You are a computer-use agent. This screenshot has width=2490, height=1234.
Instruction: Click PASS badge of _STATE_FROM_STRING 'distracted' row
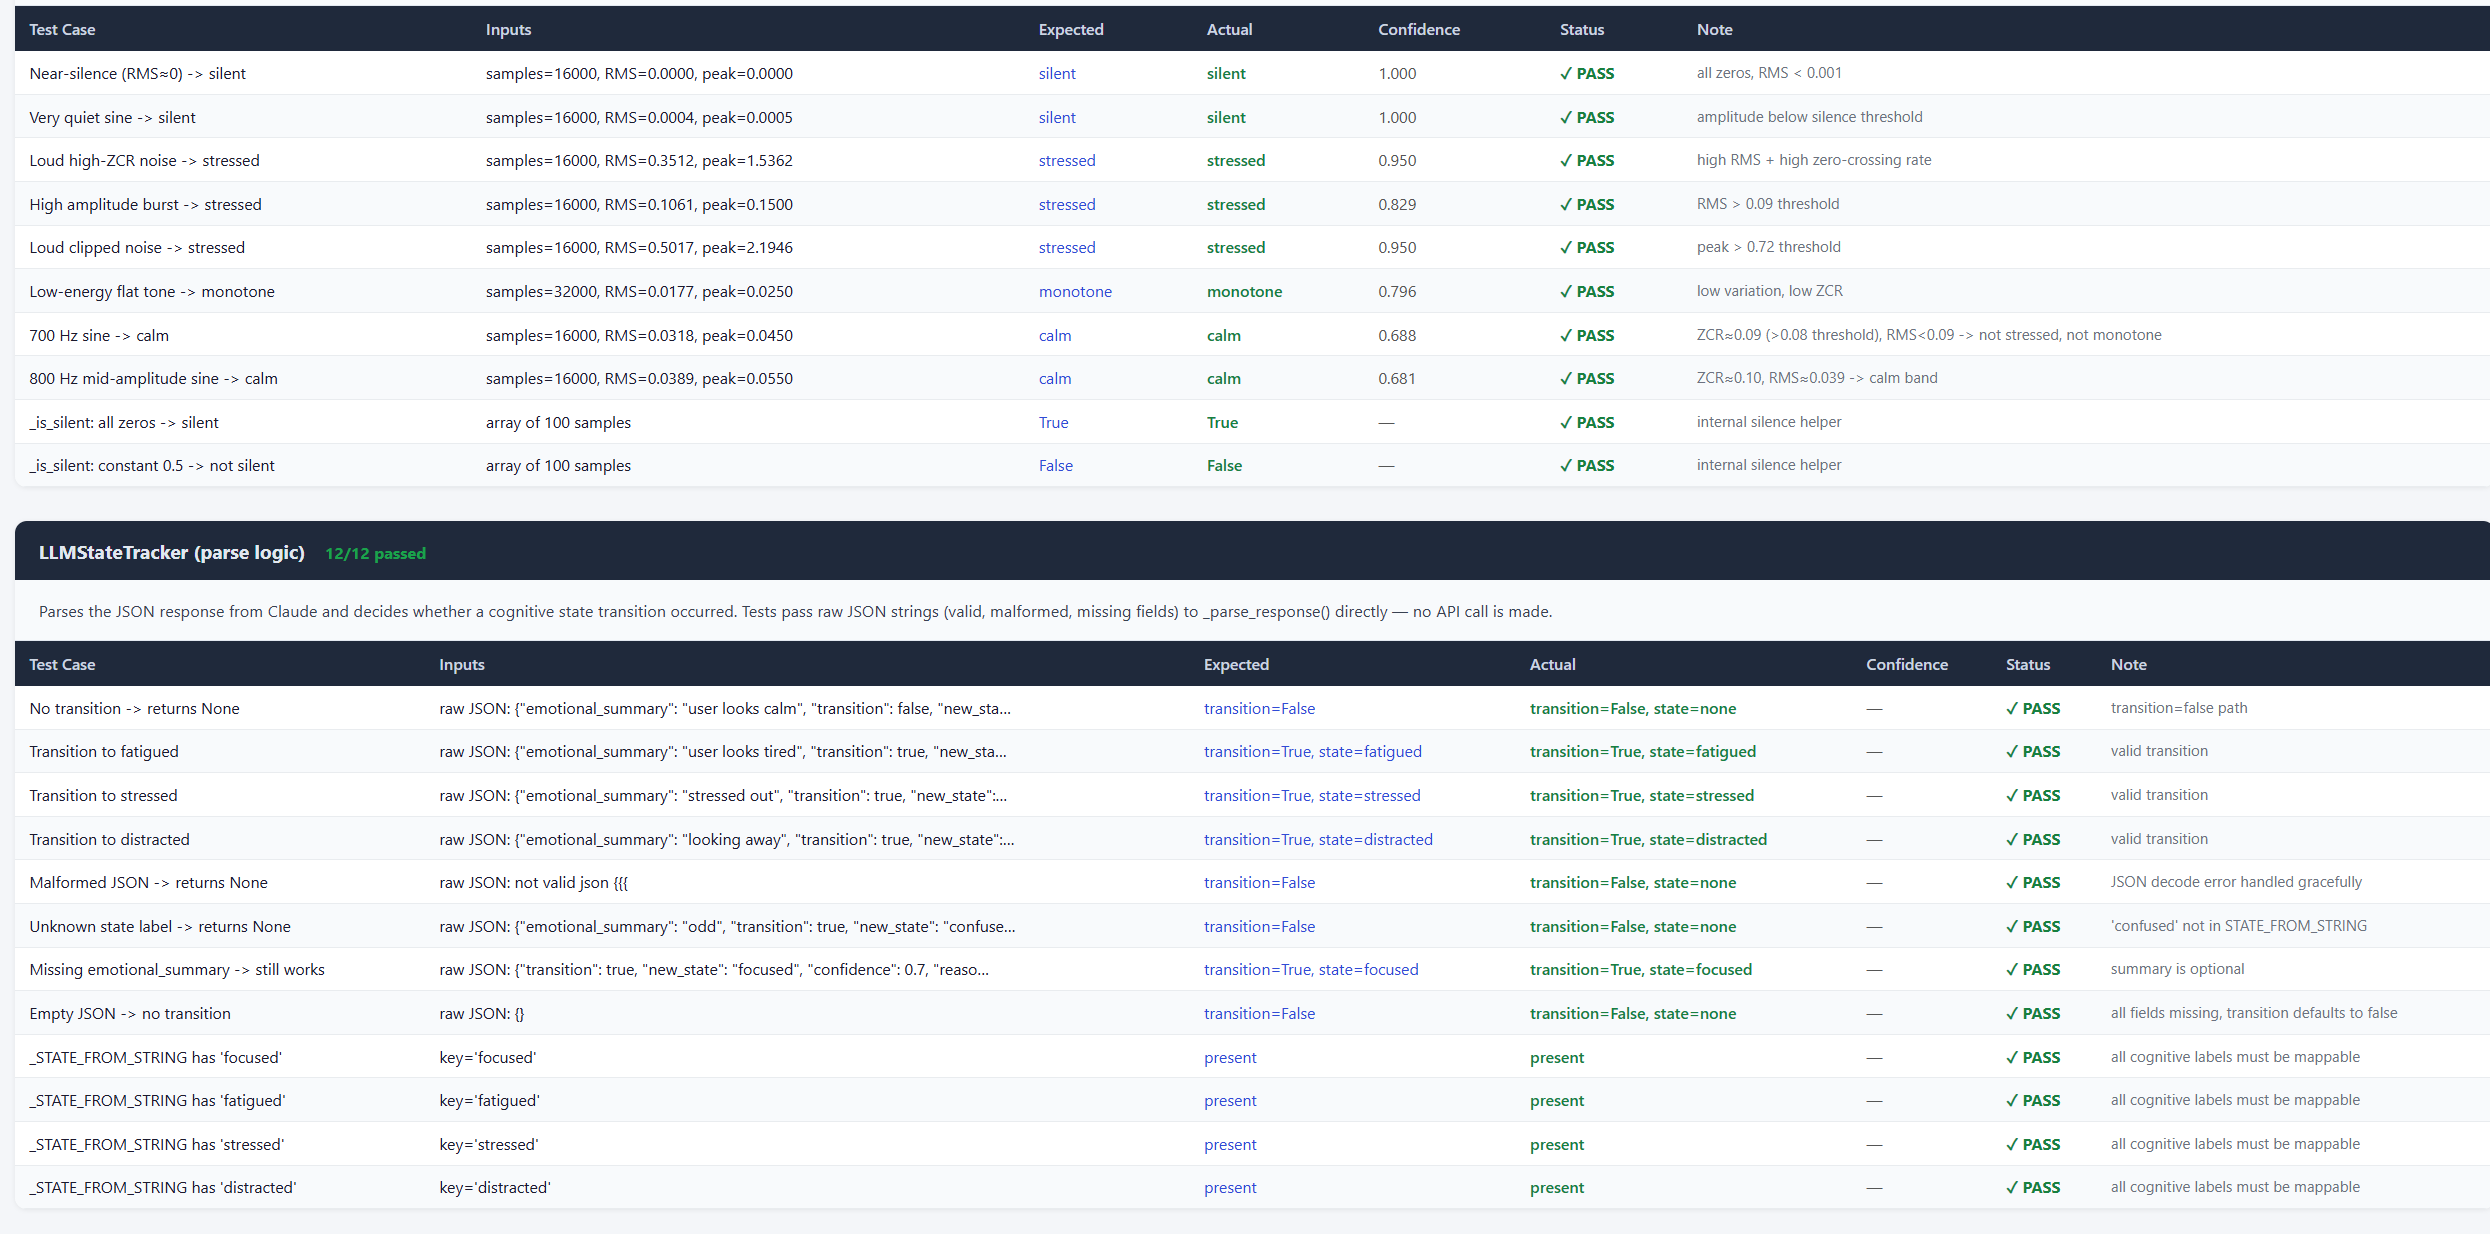click(x=2032, y=1188)
